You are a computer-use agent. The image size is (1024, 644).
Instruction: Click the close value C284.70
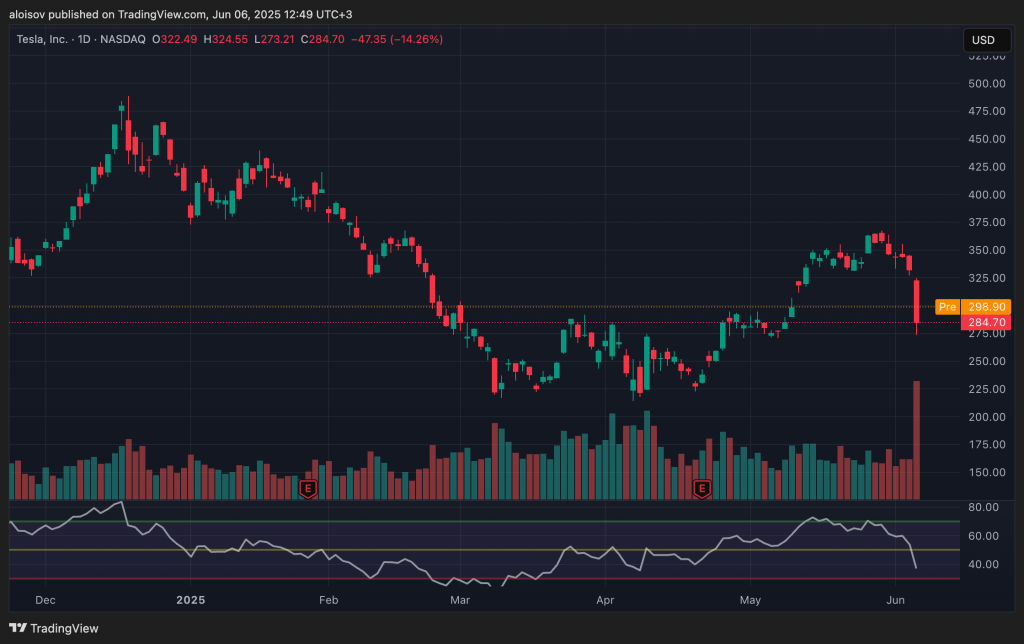pos(323,39)
